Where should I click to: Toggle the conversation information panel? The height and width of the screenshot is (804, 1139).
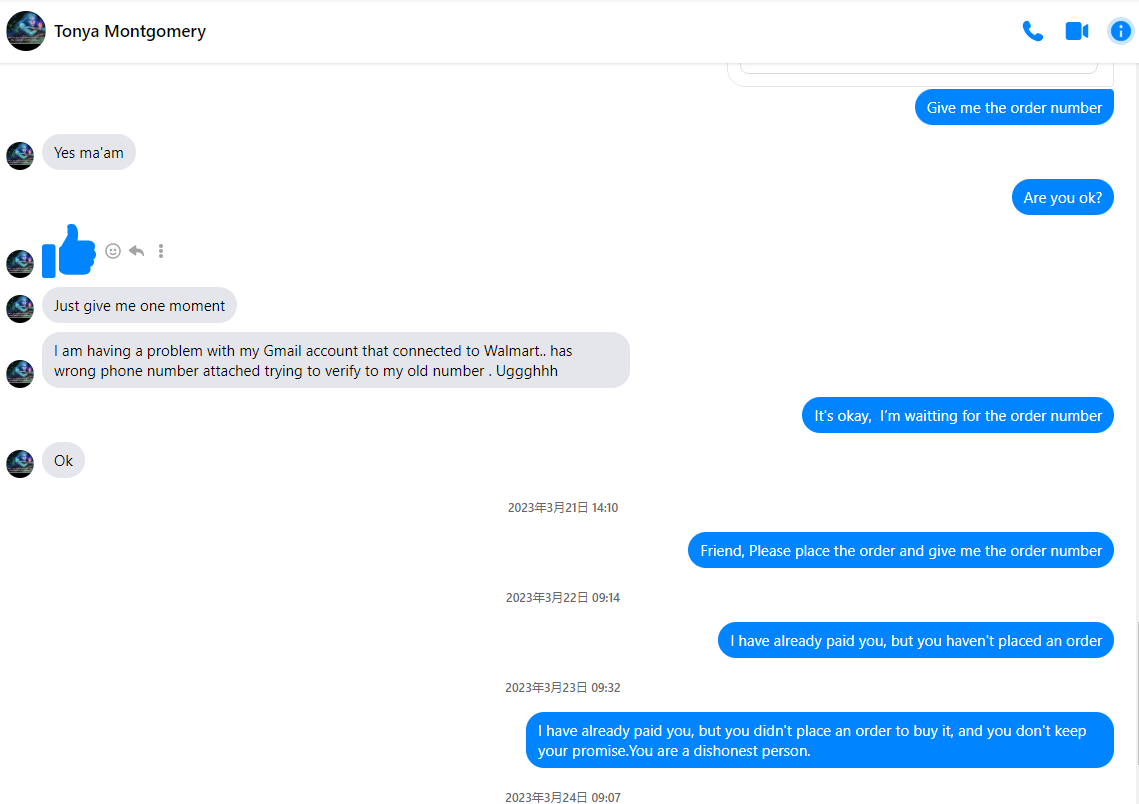tap(1120, 31)
